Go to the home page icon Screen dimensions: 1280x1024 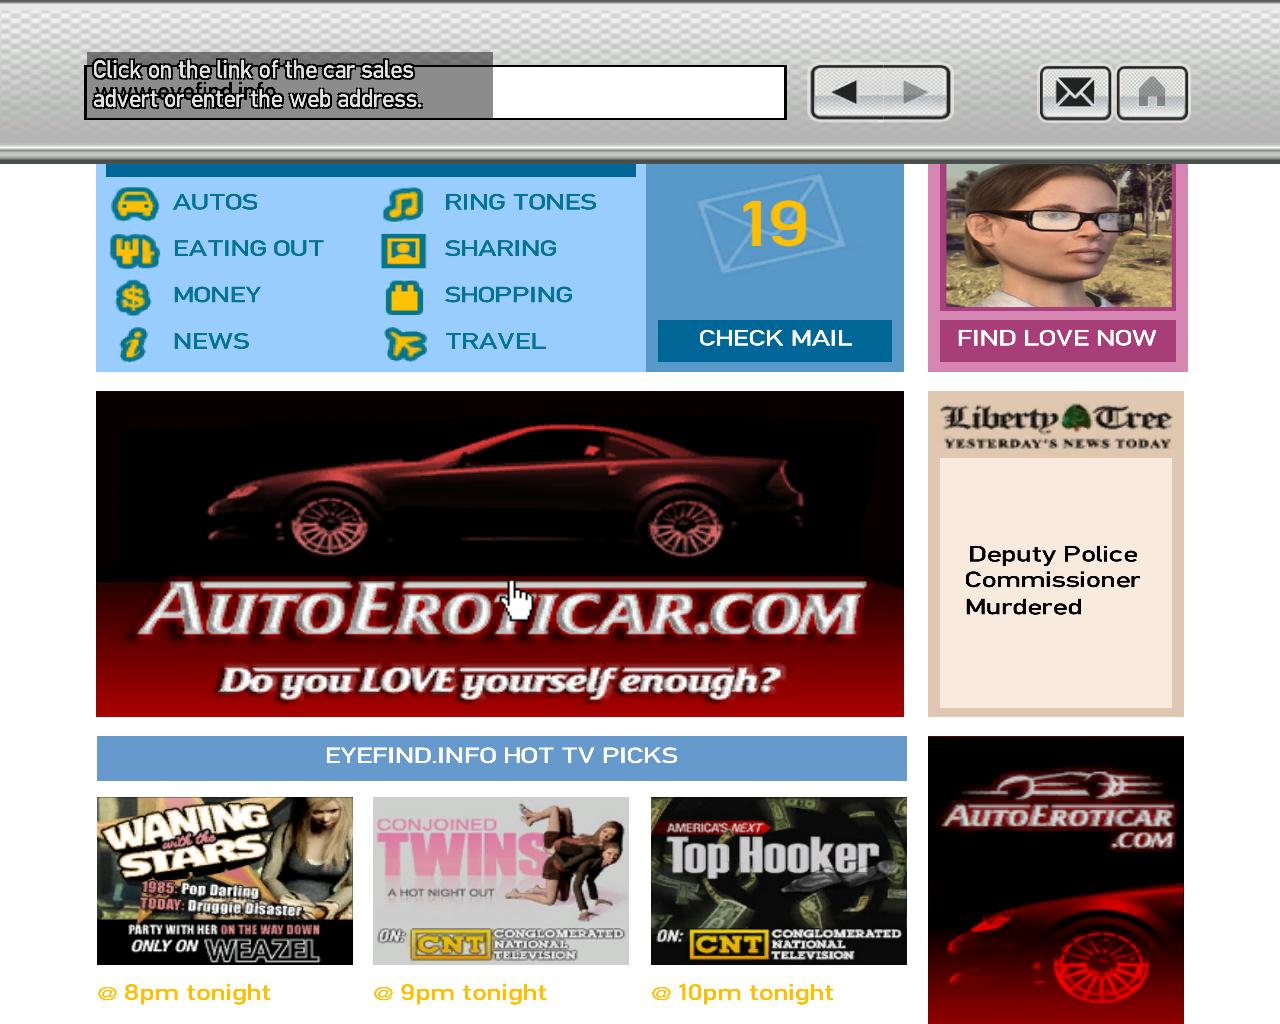[1152, 93]
